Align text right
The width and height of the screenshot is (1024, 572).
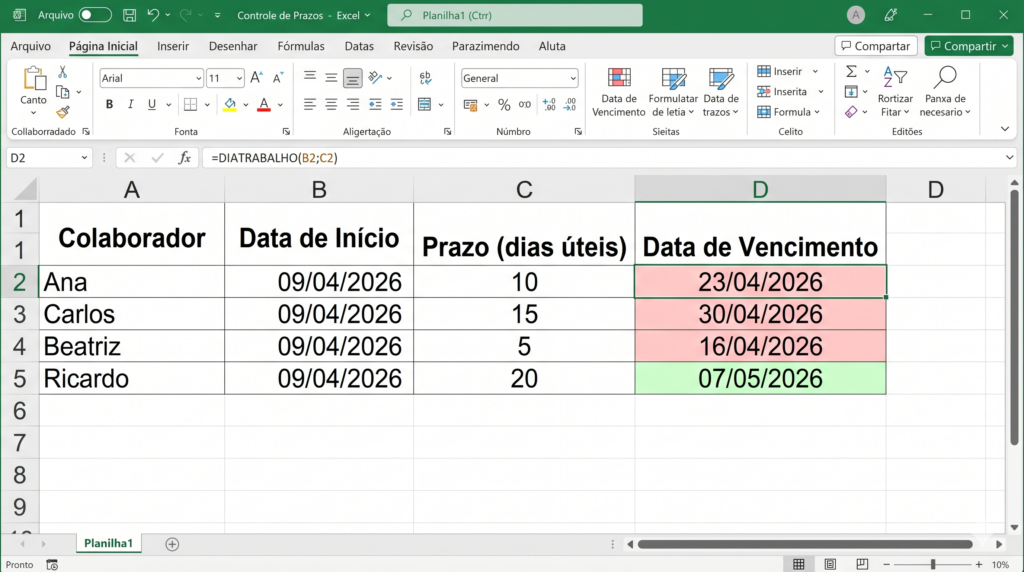(353, 104)
